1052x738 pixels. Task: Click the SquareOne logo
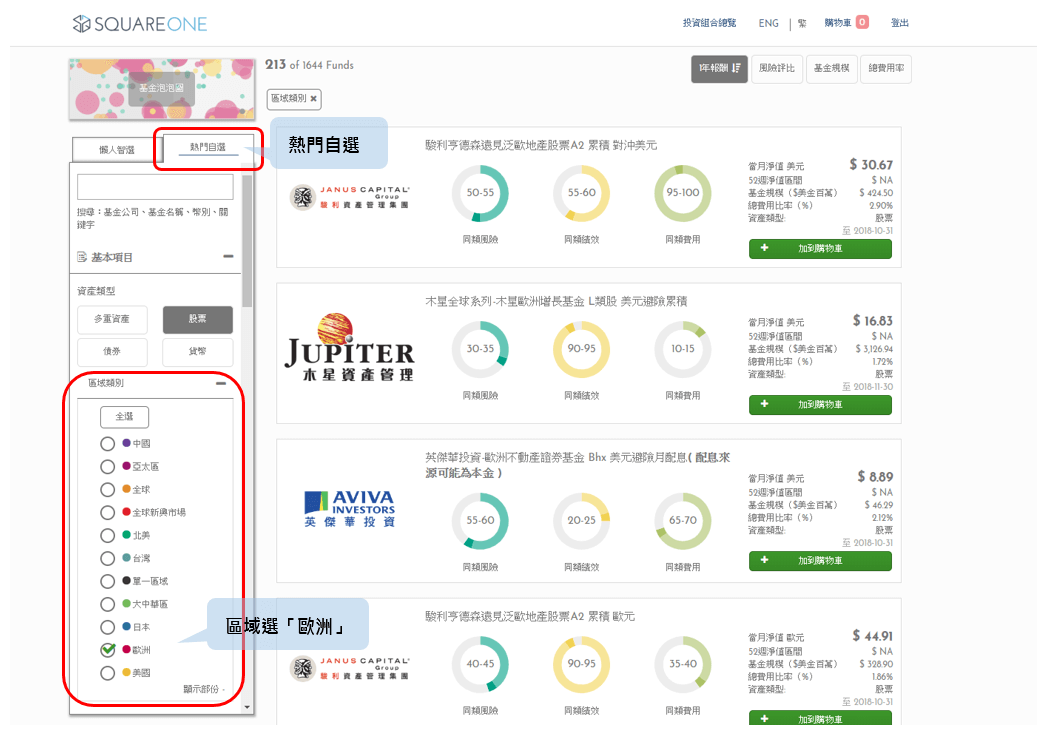tap(140, 24)
